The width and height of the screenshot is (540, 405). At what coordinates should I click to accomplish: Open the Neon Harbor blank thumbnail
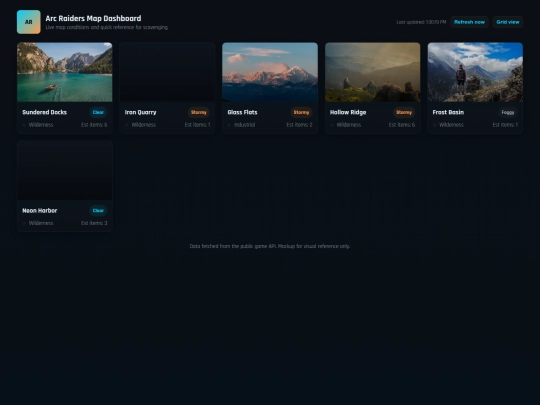pos(65,170)
